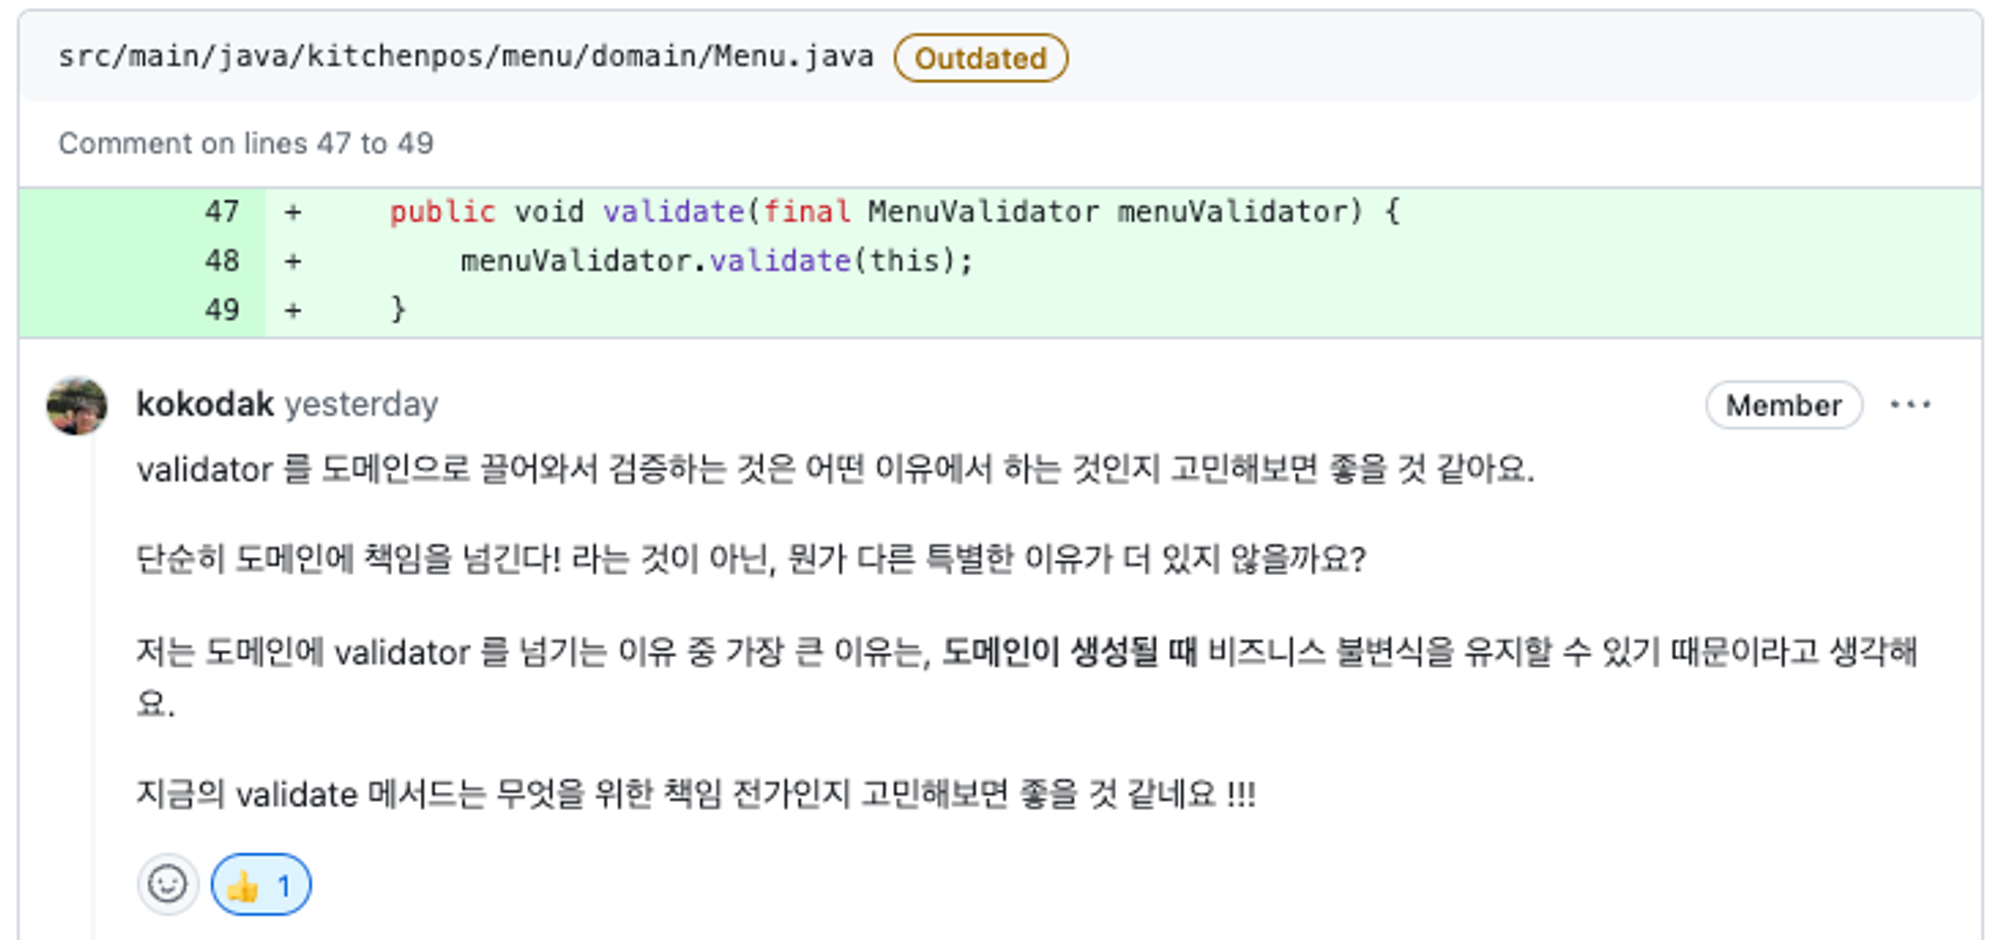
Task: Select line number 47 in diff
Action: (x=222, y=212)
